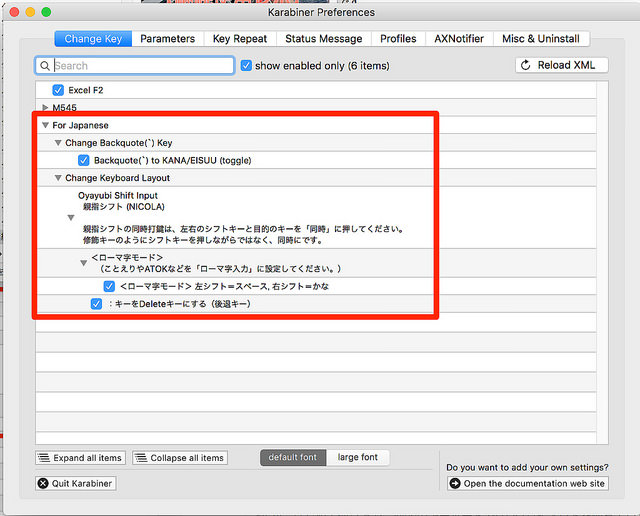Toggle Backquote to KANA/EISUU checkbox
The image size is (640, 516).
tap(84, 160)
